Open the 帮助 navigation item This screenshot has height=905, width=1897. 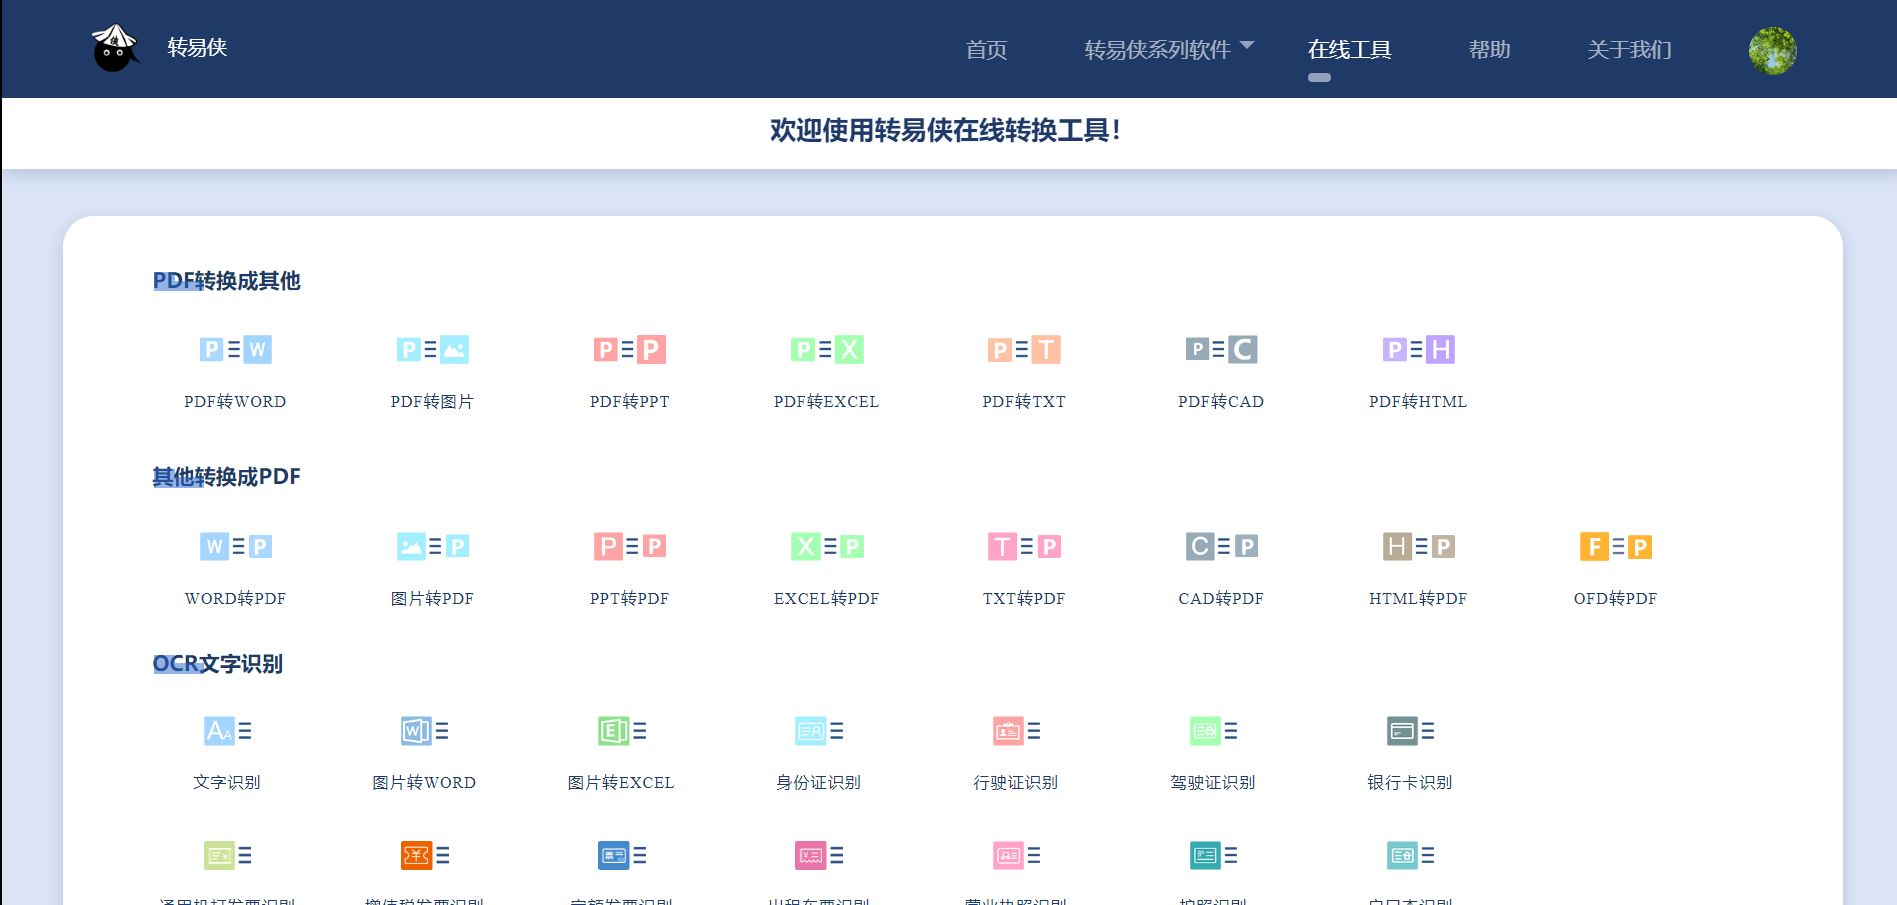click(x=1489, y=50)
